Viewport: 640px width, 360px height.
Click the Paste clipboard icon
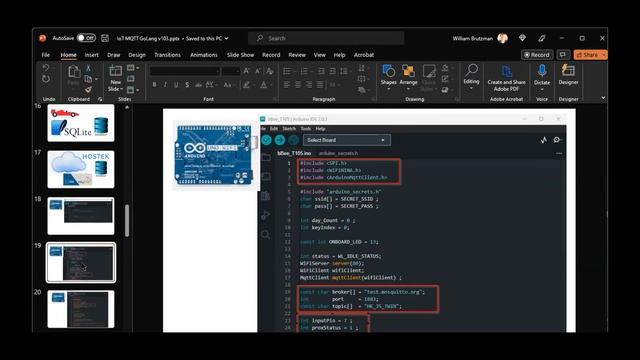(x=74, y=72)
